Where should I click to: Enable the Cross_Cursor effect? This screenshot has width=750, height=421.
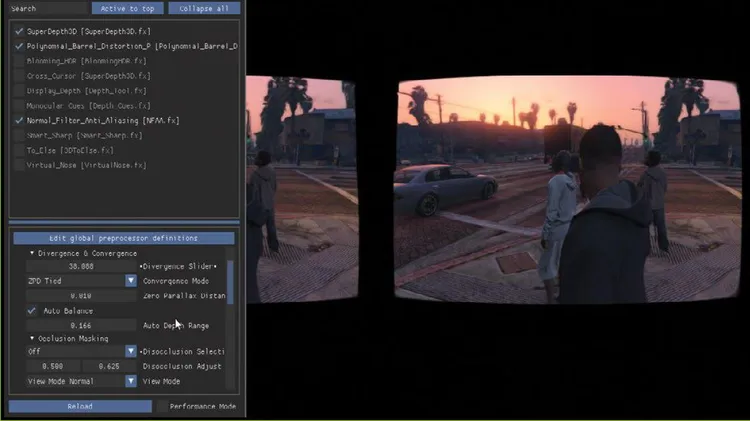(19, 76)
